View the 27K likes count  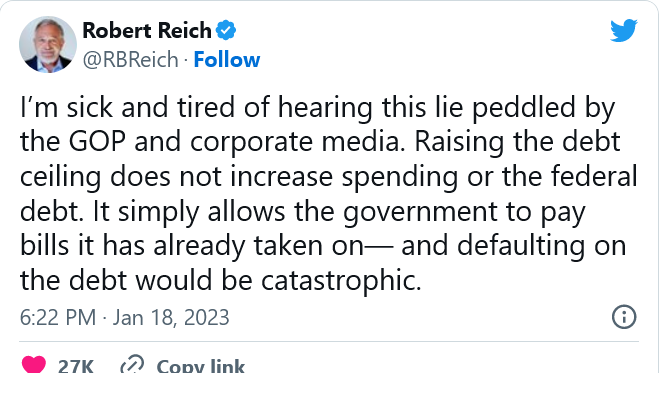pyautogui.click(x=76, y=367)
